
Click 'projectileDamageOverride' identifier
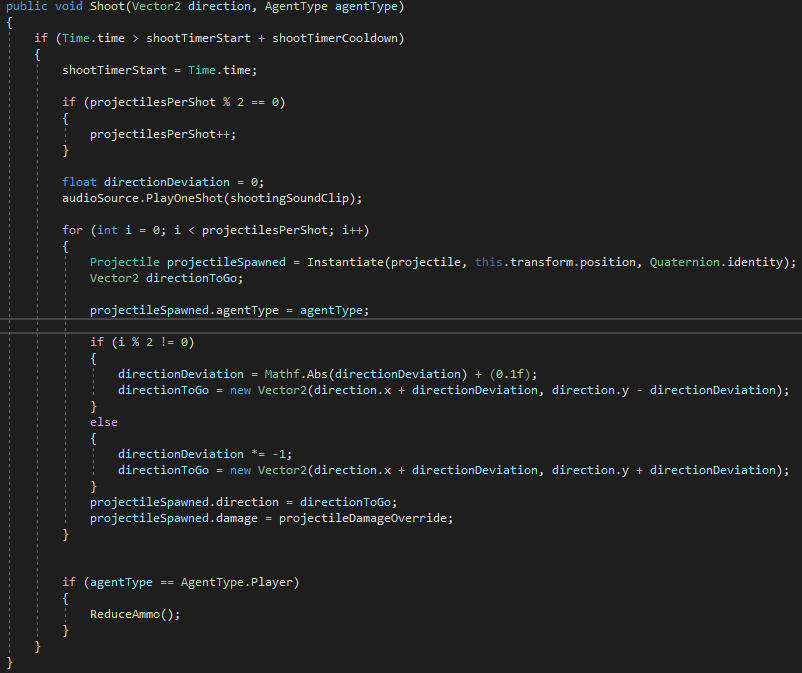[x=363, y=519]
